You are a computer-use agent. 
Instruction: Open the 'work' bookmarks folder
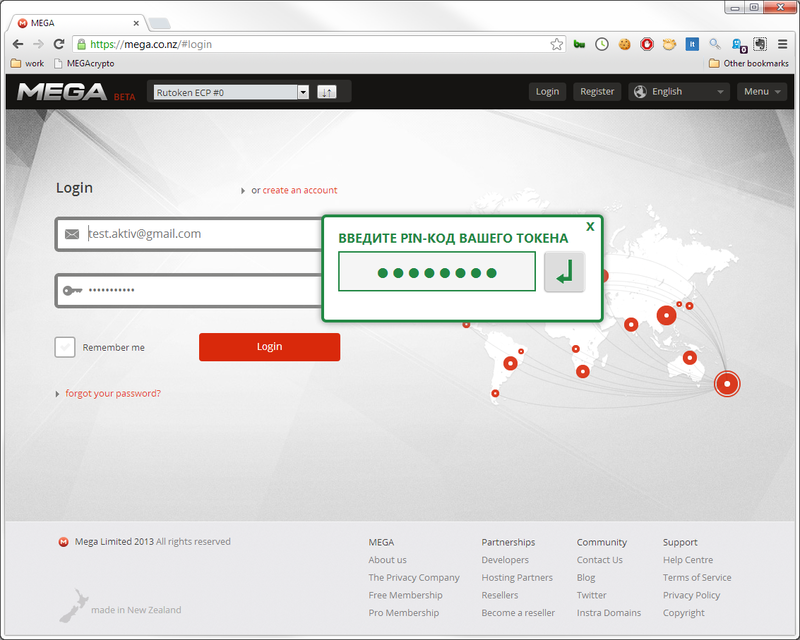pyautogui.click(x=27, y=63)
